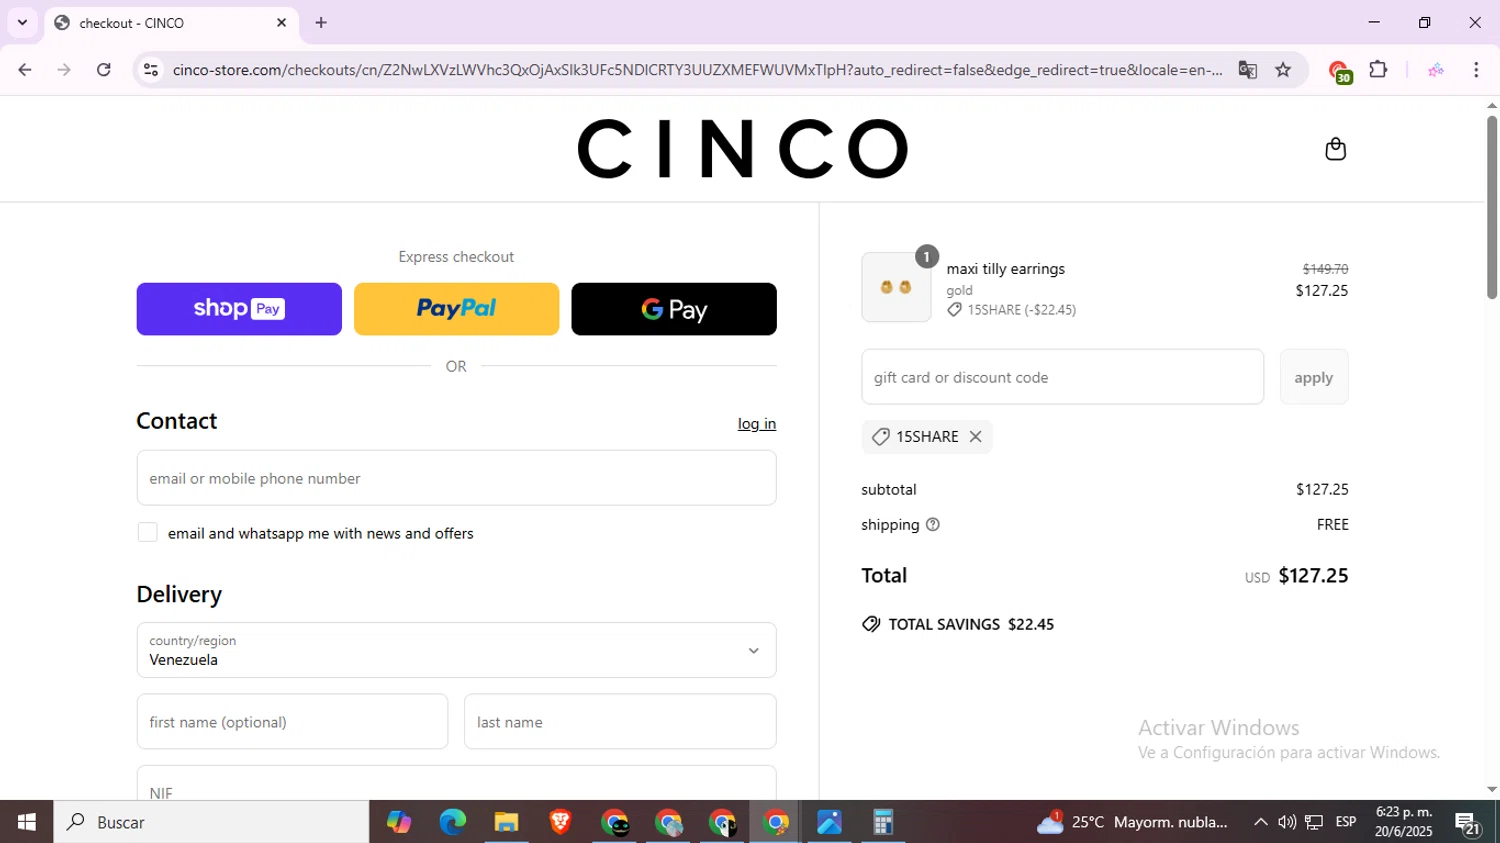Click the translate page icon
The image size is (1500, 843).
pyautogui.click(x=1247, y=70)
